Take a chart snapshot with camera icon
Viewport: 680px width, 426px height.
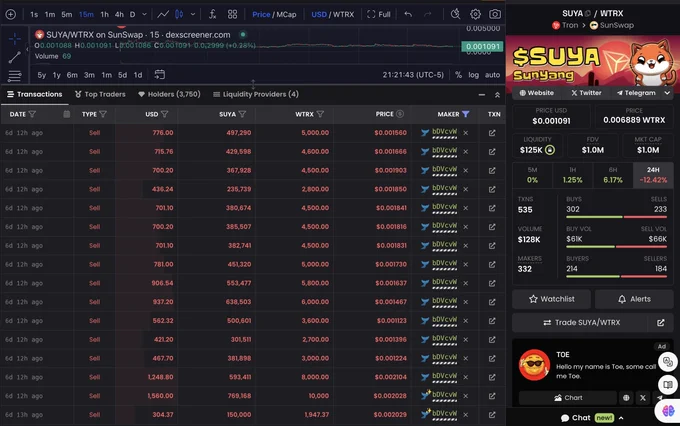point(495,14)
